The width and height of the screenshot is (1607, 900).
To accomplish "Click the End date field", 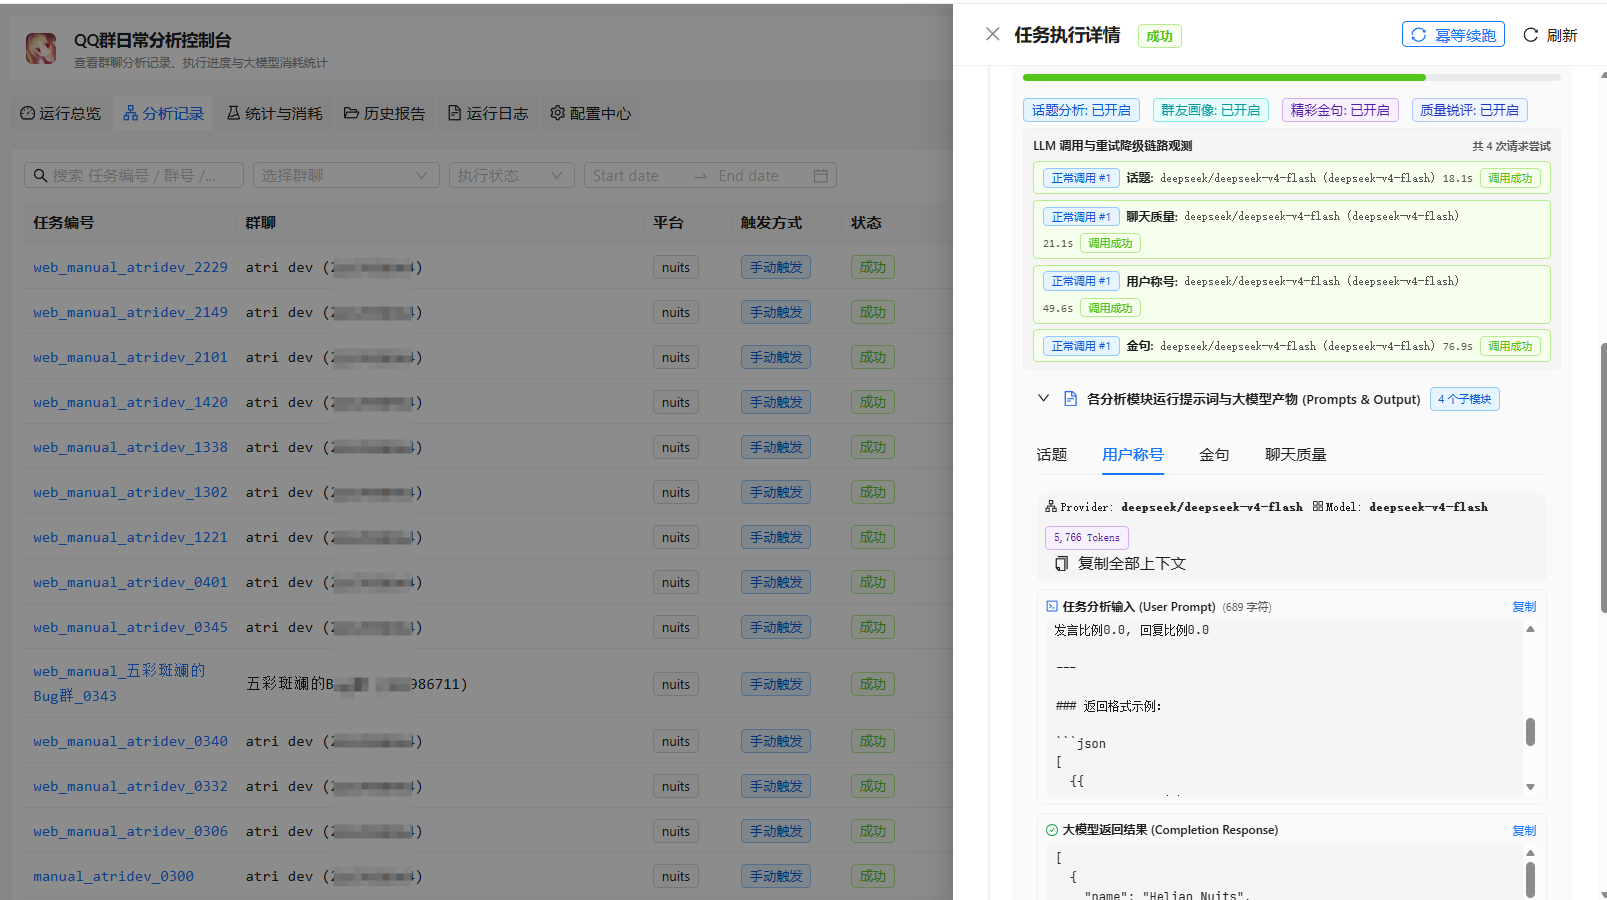I will (x=758, y=175).
